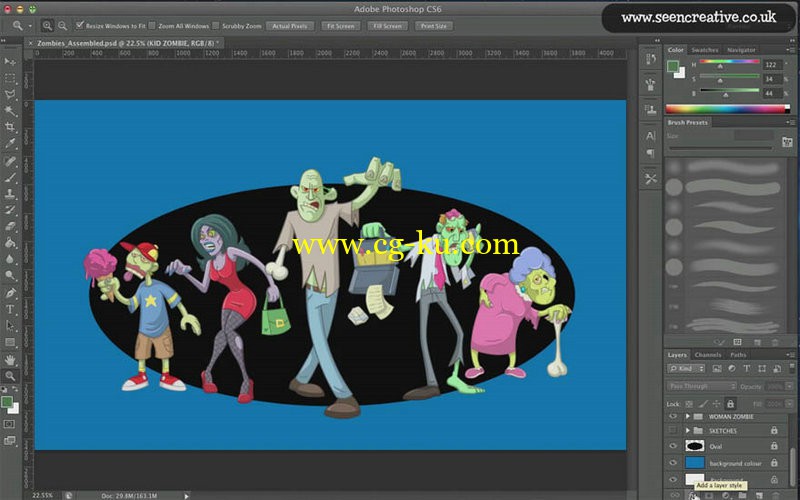The image size is (800, 500).
Task: Open the Clone Source panel icon
Action: pos(651,109)
